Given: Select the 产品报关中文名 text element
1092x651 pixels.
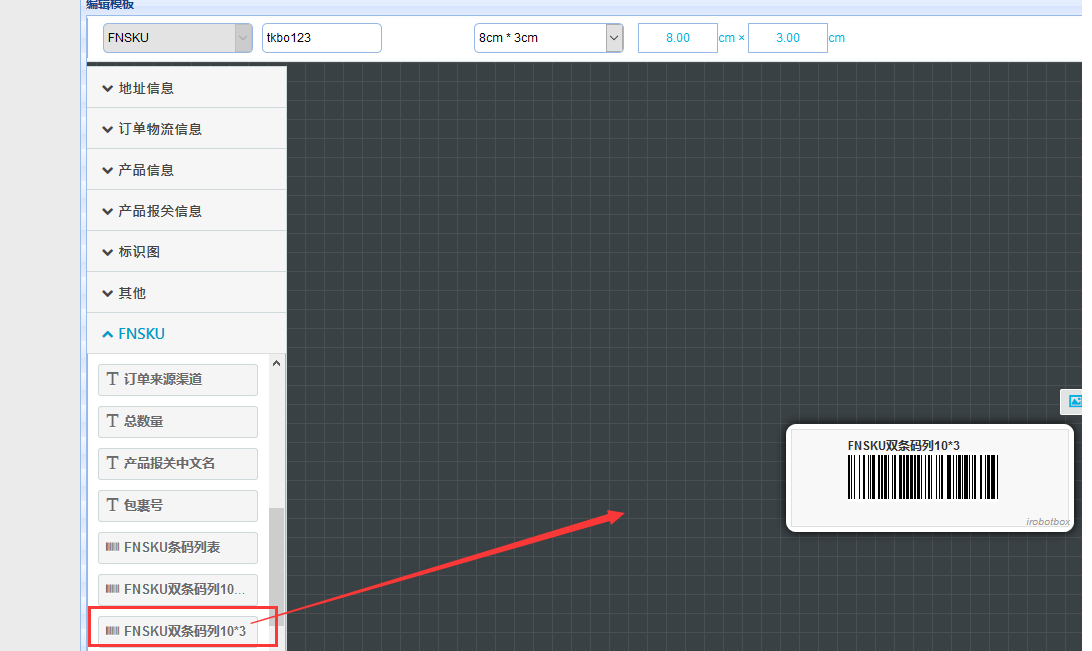Looking at the screenshot, I should click(x=178, y=464).
